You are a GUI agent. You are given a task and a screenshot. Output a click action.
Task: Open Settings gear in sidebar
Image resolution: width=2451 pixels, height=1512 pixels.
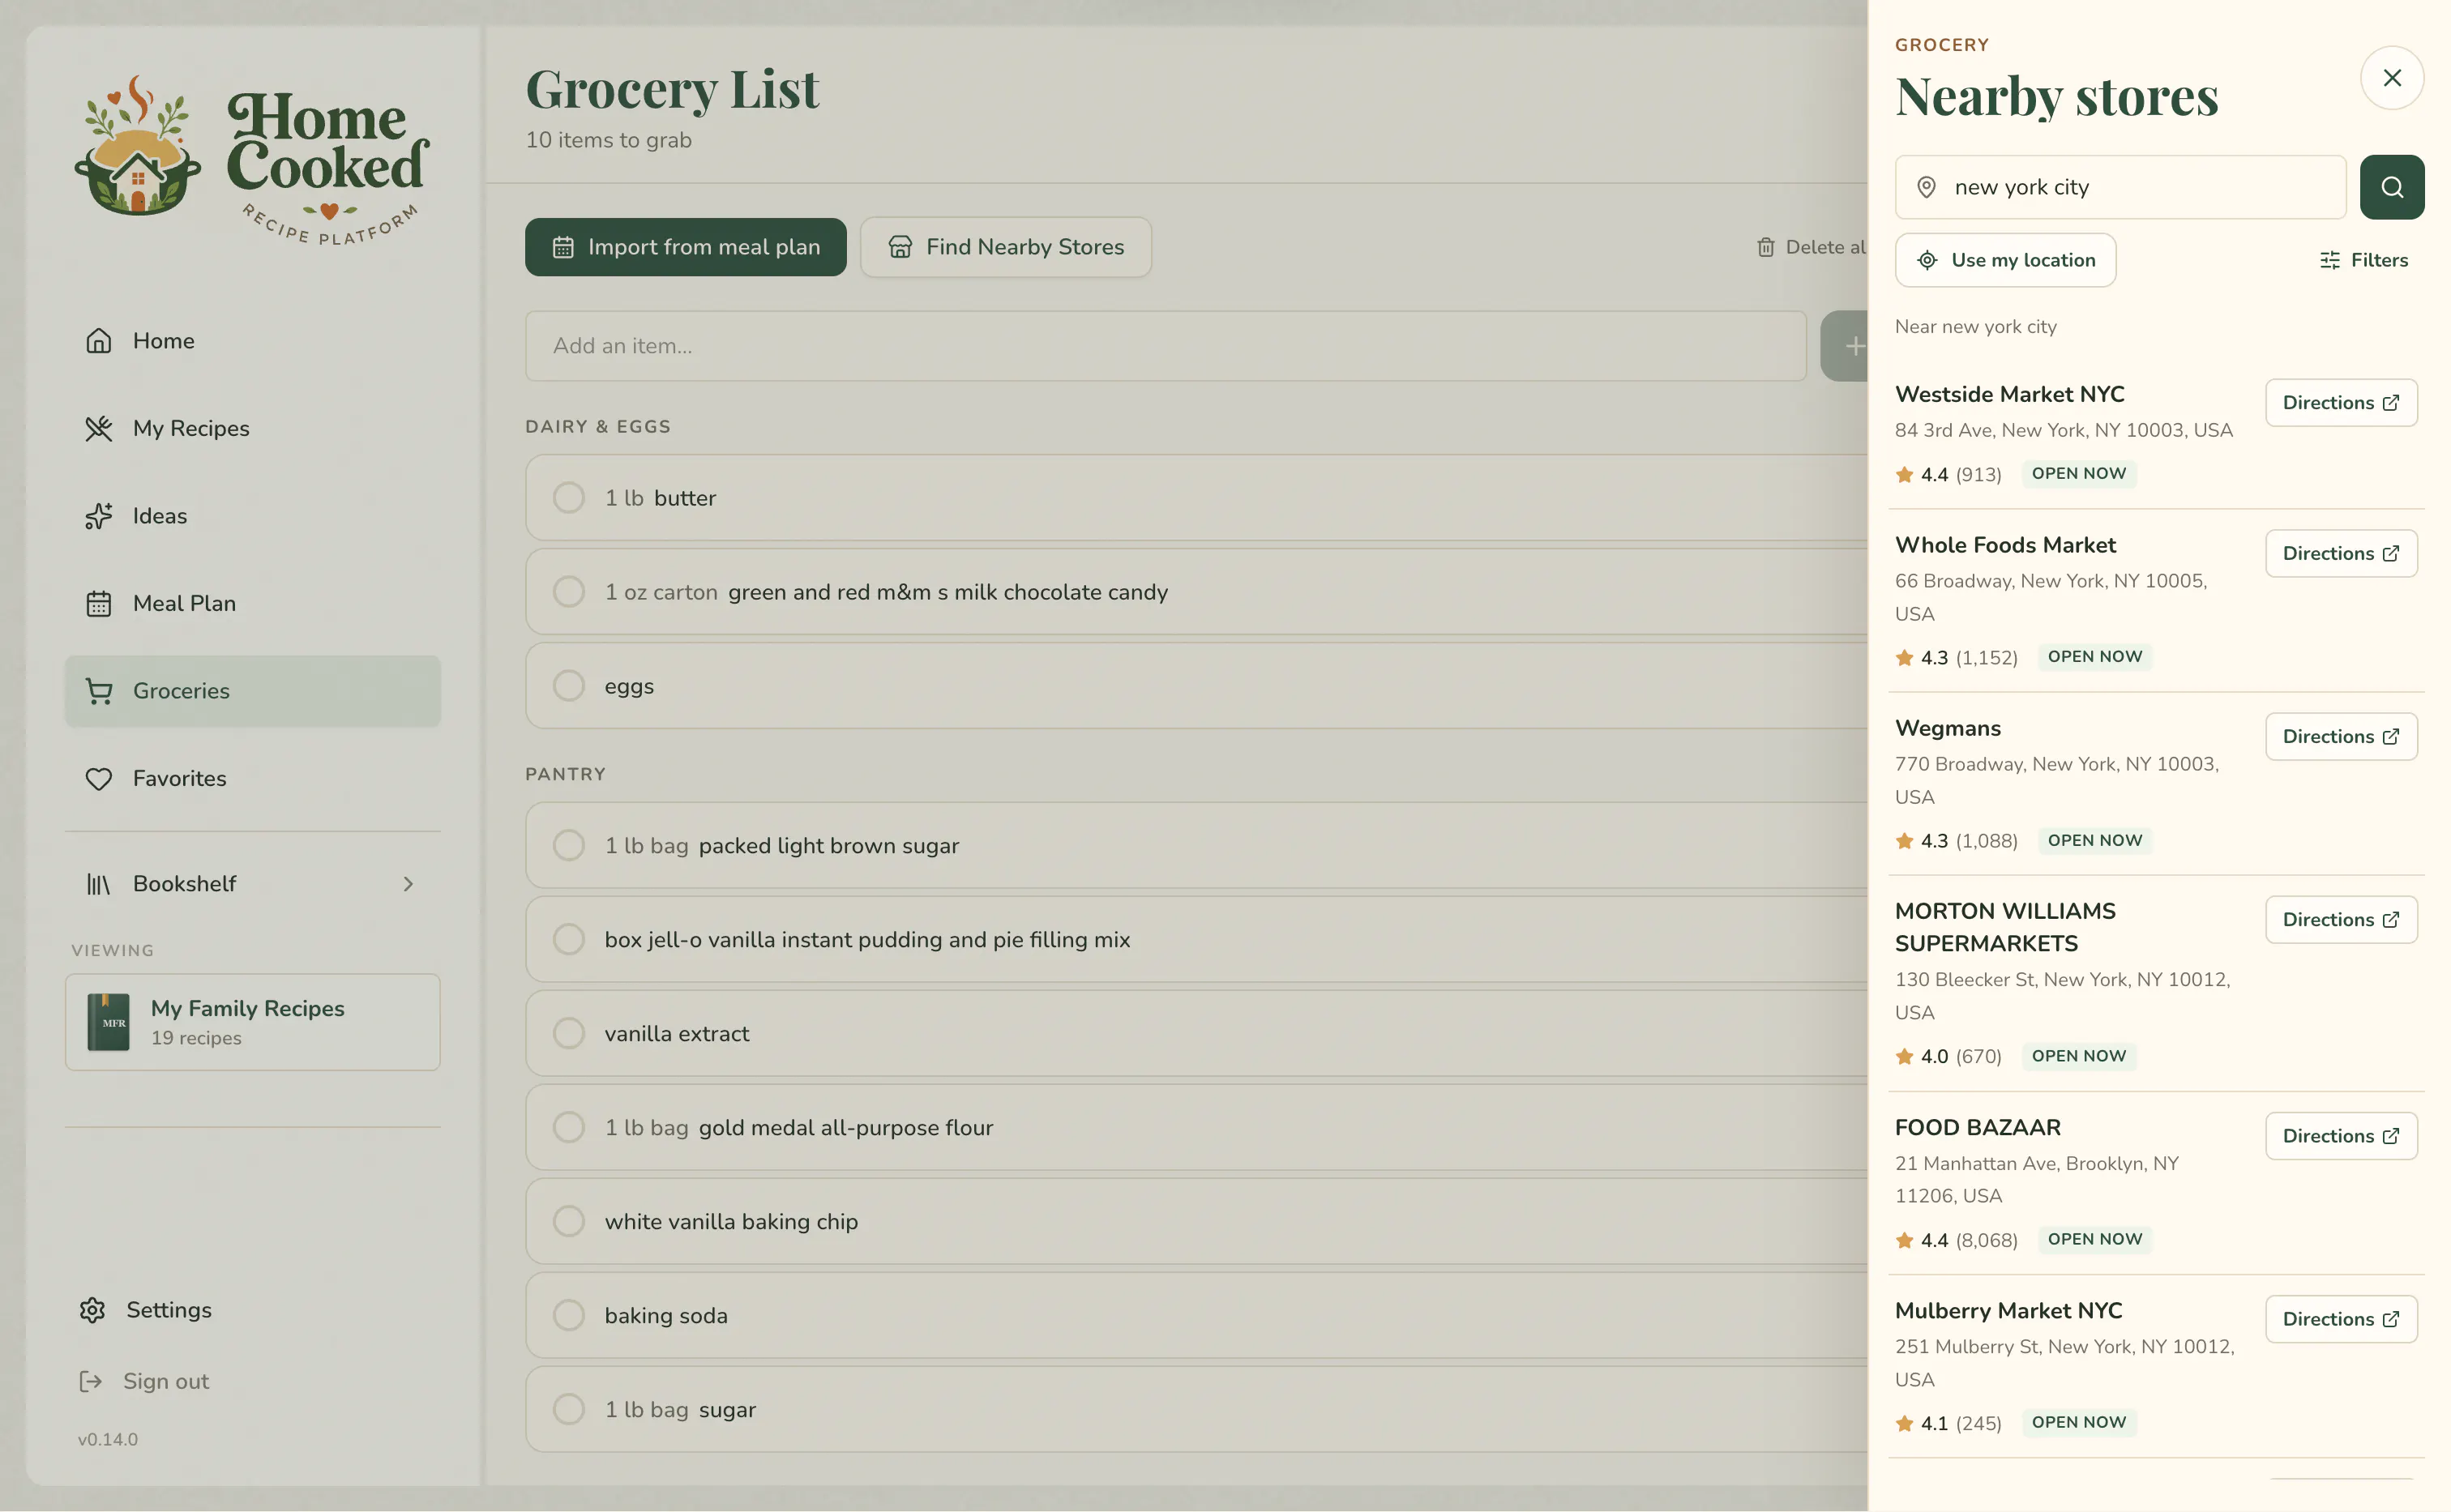[92, 1310]
